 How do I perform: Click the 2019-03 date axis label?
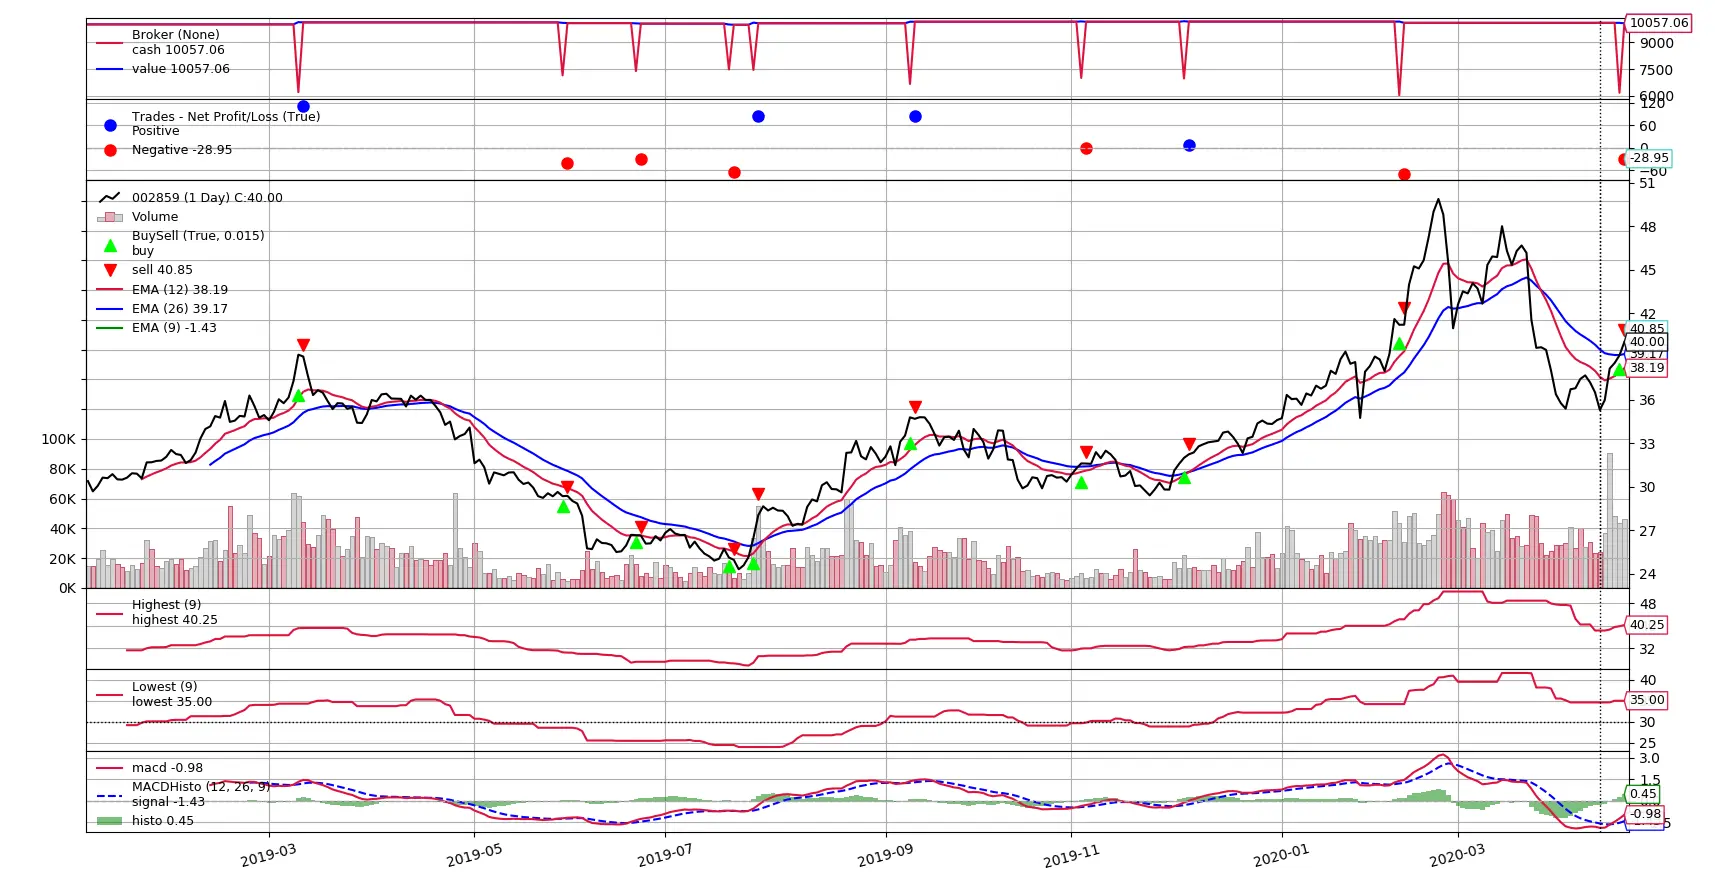(x=268, y=856)
